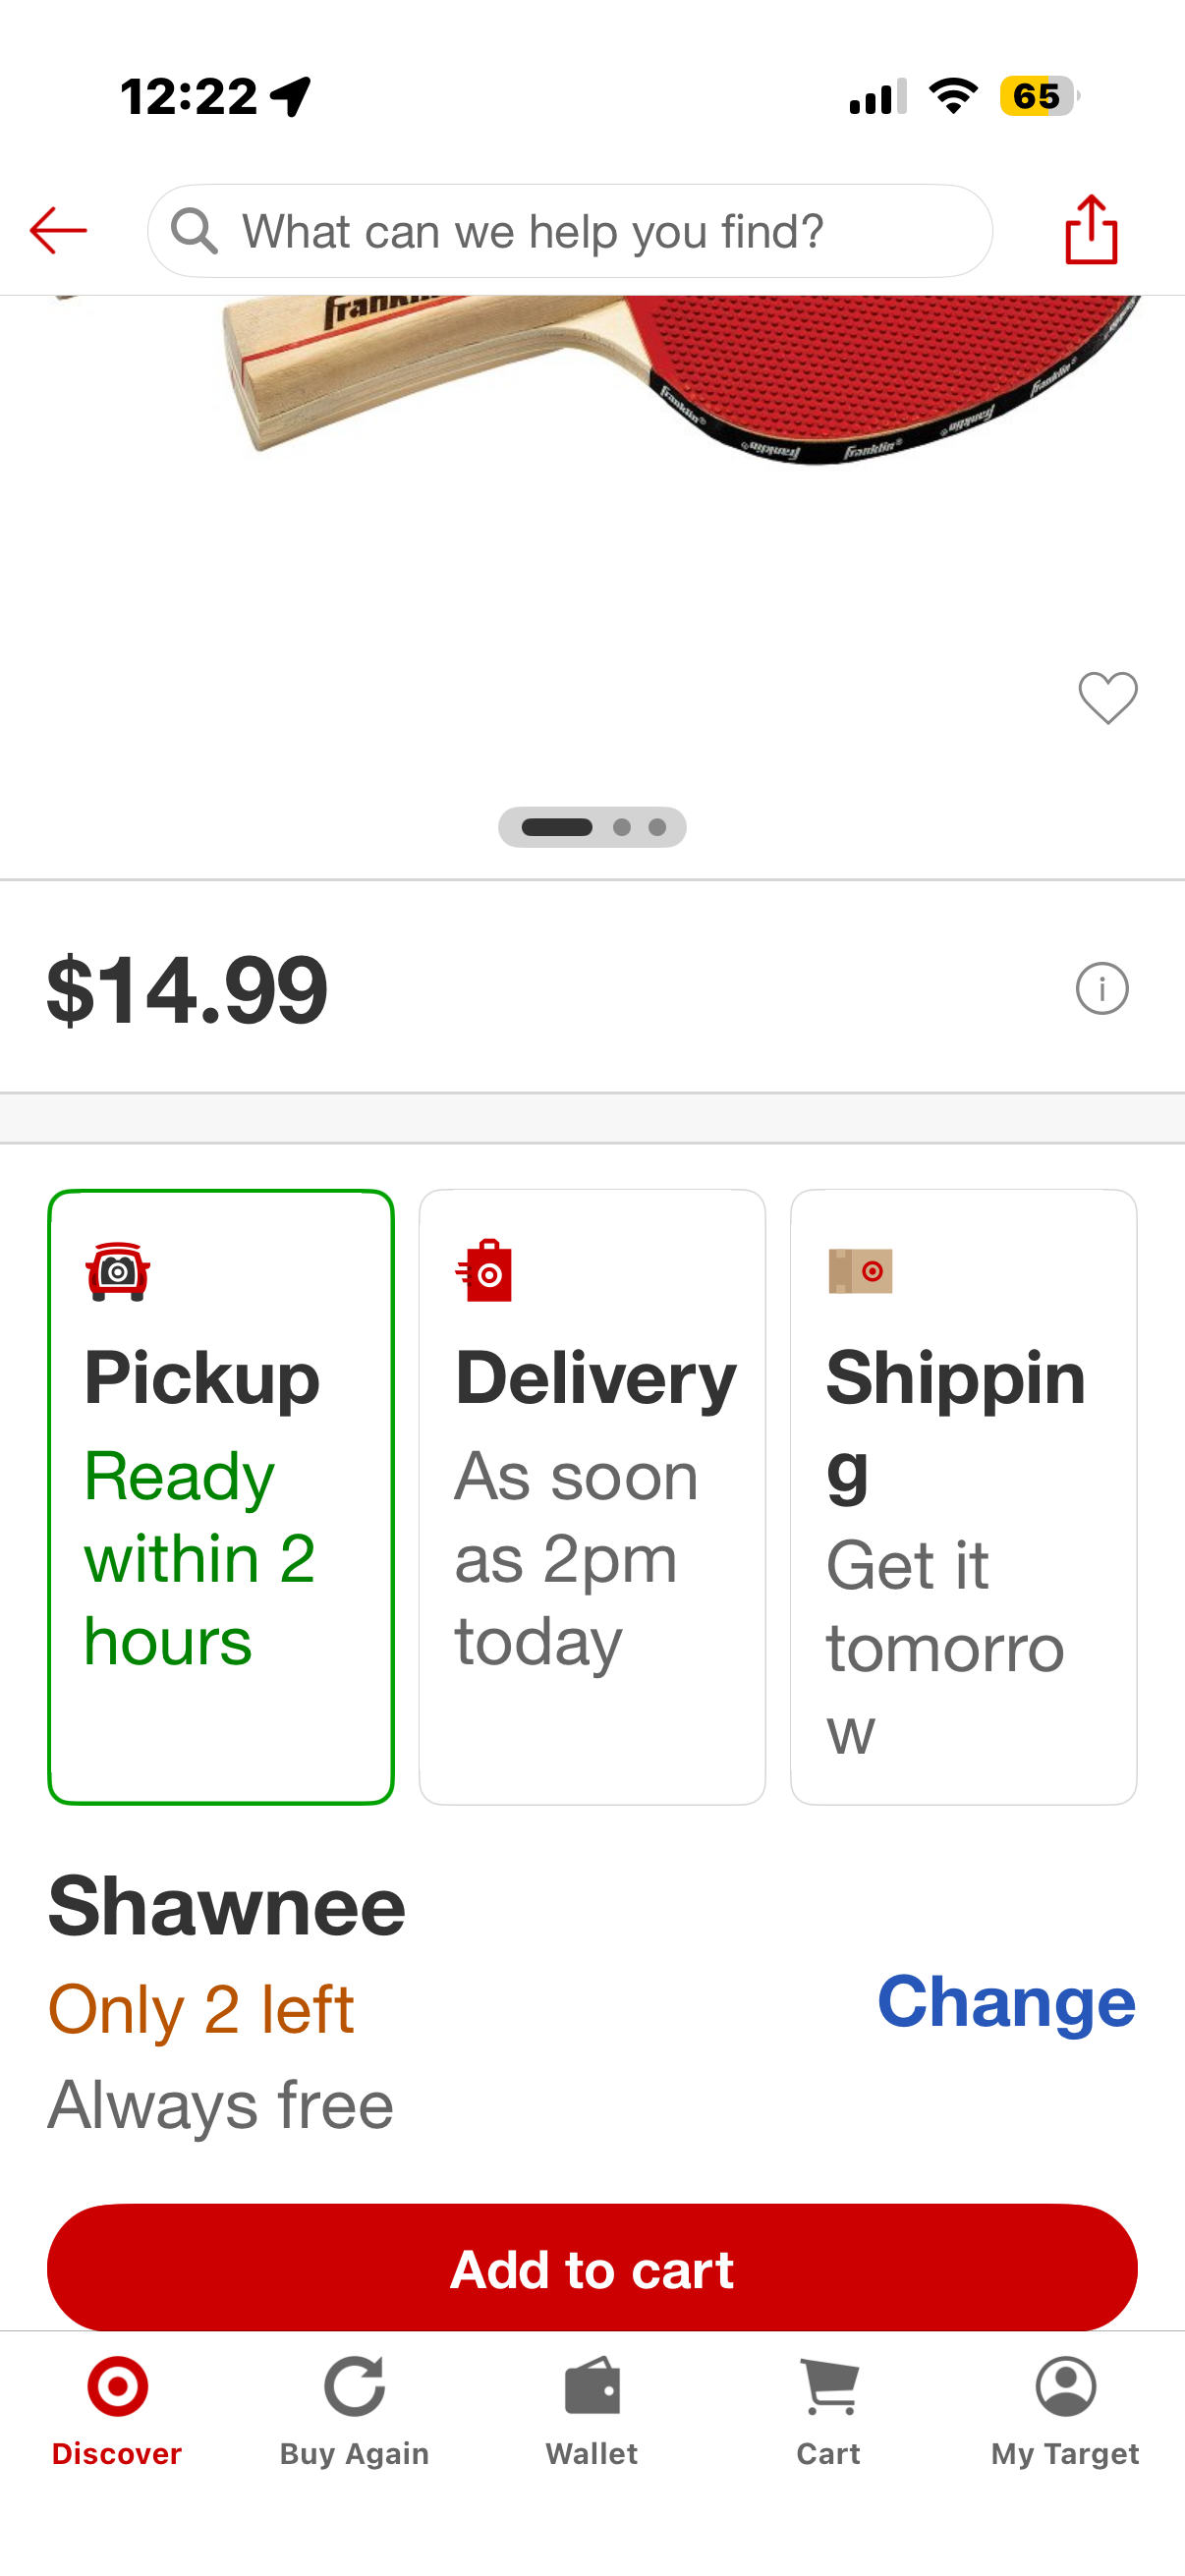Tap the Shawnee store name
Viewport: 1185px width, 2576px height.
click(x=227, y=1906)
